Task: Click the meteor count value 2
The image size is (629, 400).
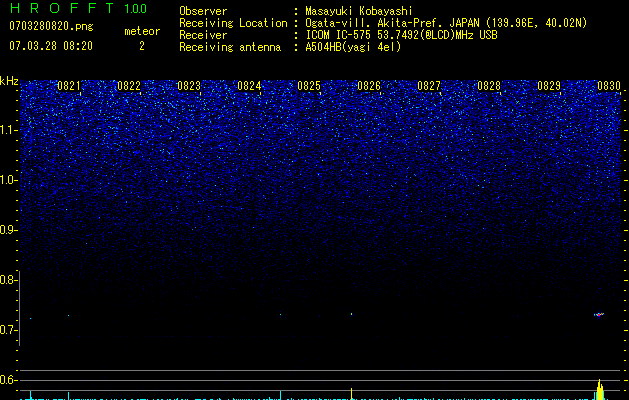Action: tap(142, 46)
